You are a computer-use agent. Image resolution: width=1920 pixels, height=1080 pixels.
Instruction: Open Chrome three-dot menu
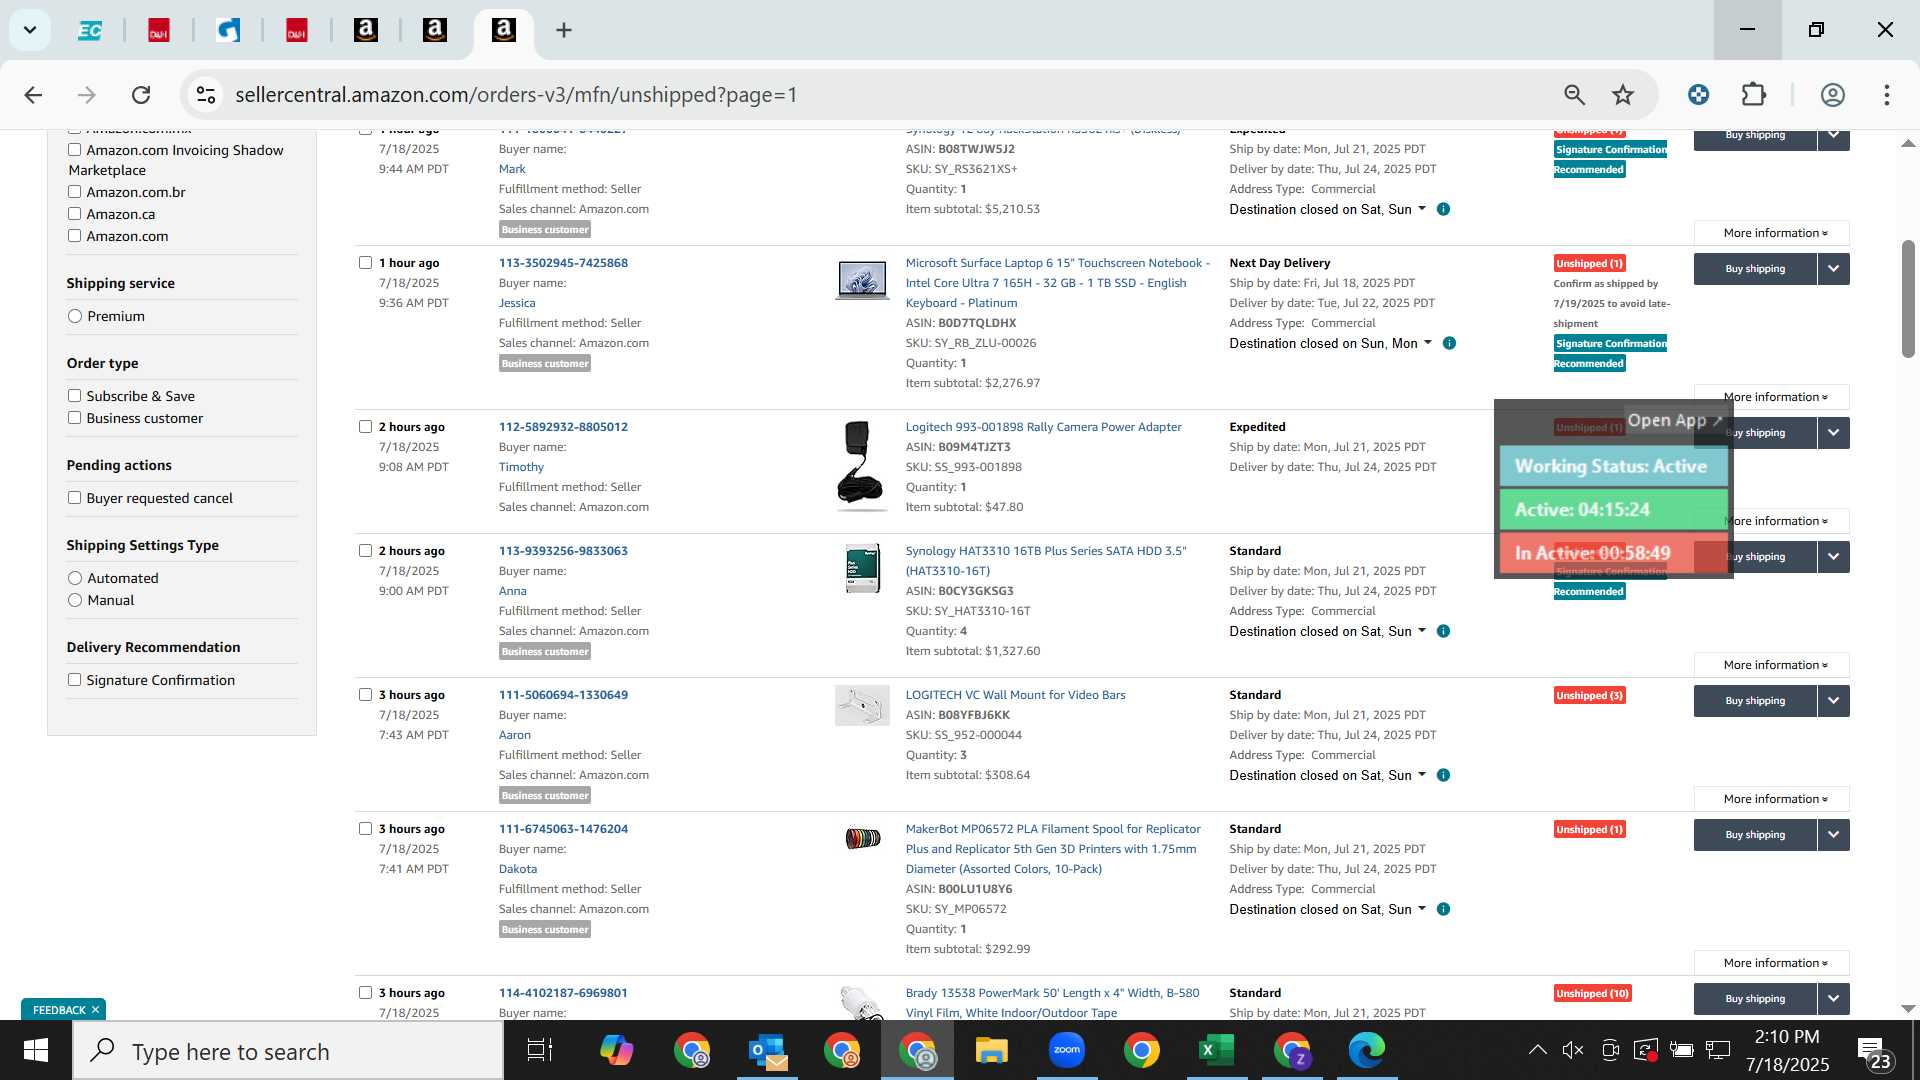[x=1887, y=95]
